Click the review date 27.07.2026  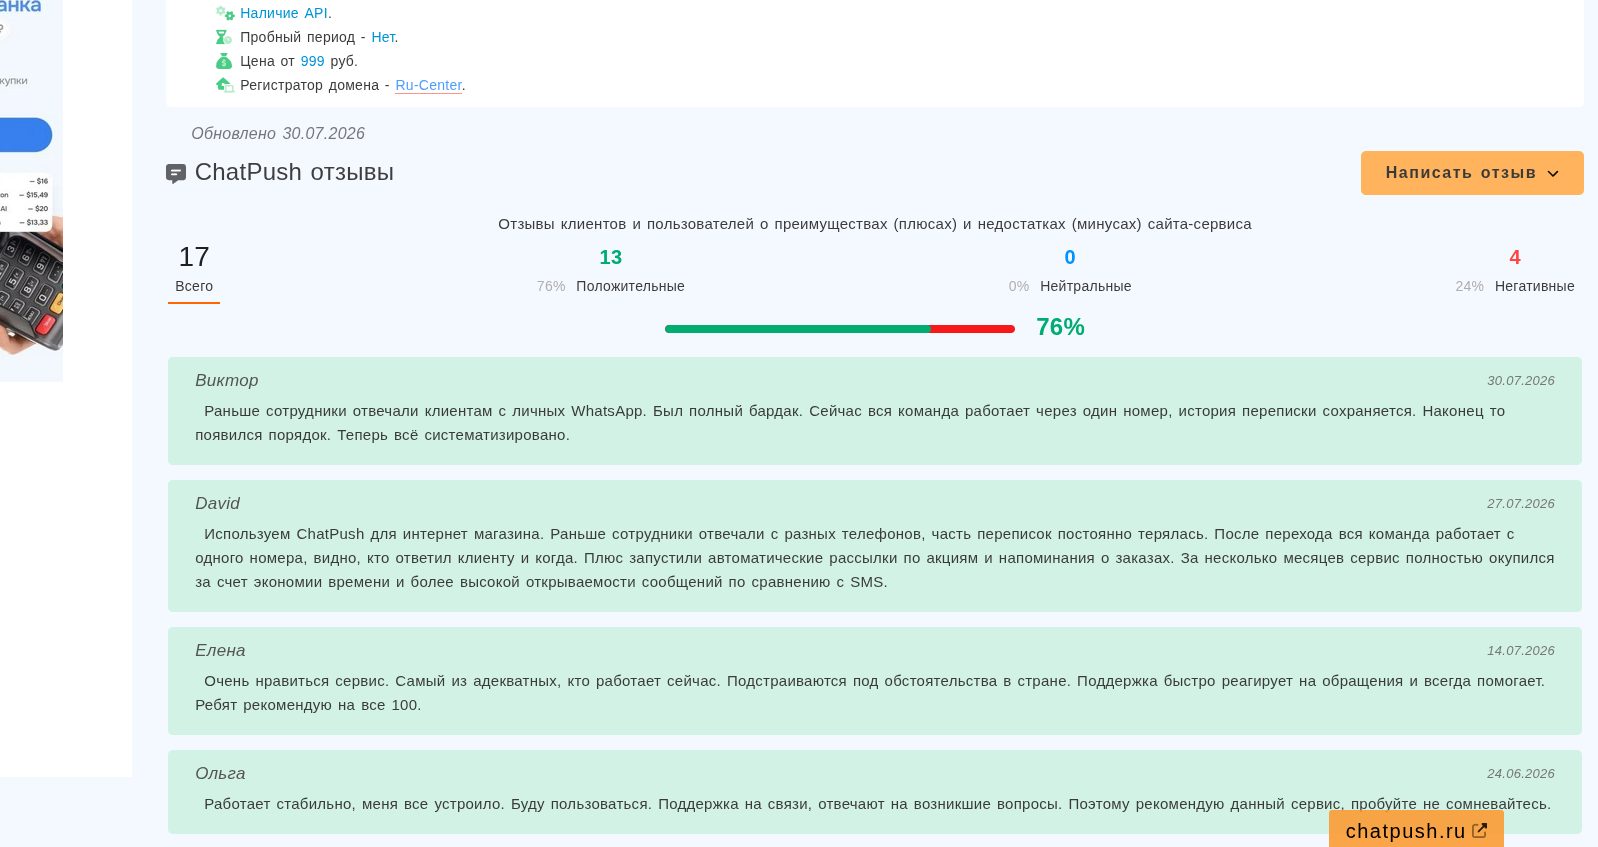tap(1520, 504)
